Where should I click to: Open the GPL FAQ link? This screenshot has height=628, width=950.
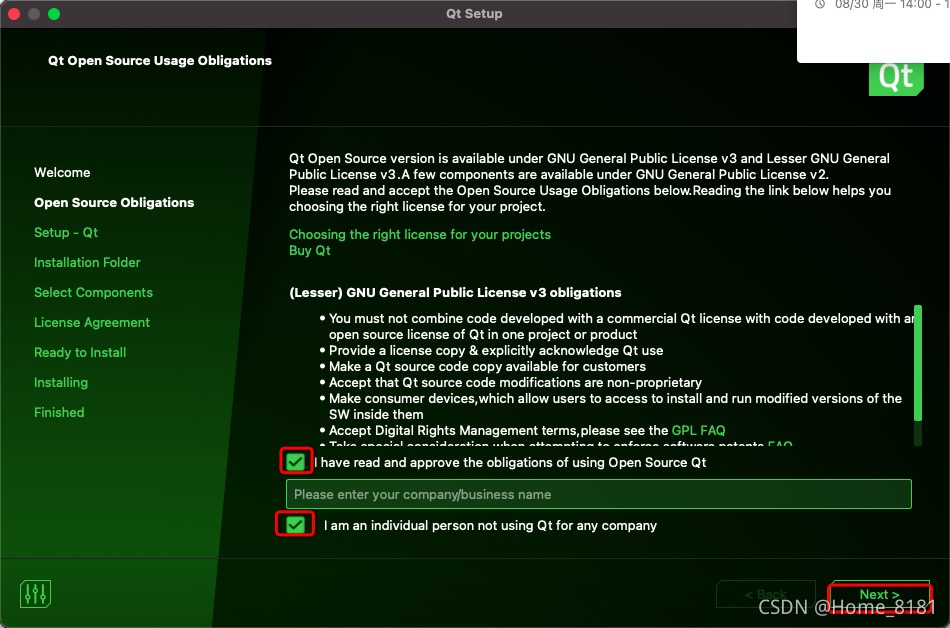tap(699, 431)
